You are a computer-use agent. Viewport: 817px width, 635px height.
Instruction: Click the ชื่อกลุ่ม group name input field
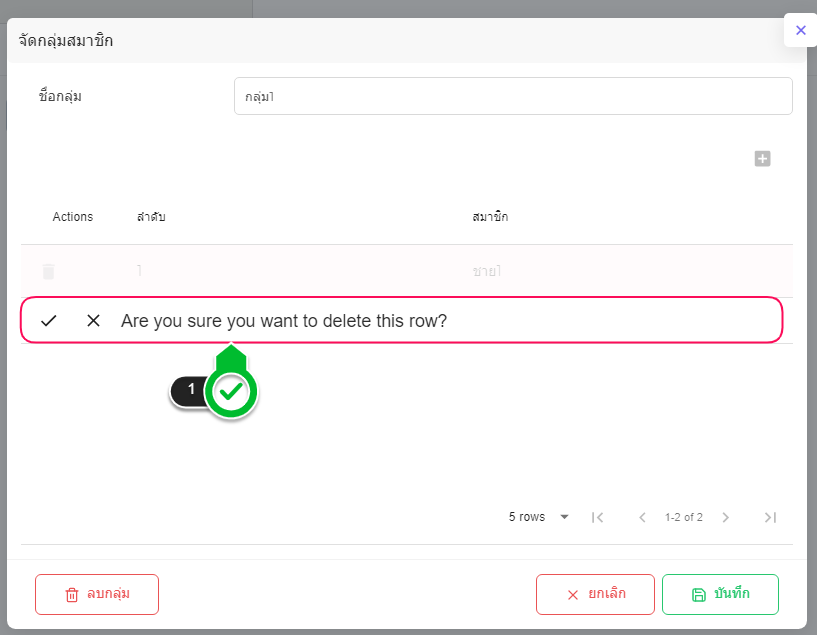[513, 96]
